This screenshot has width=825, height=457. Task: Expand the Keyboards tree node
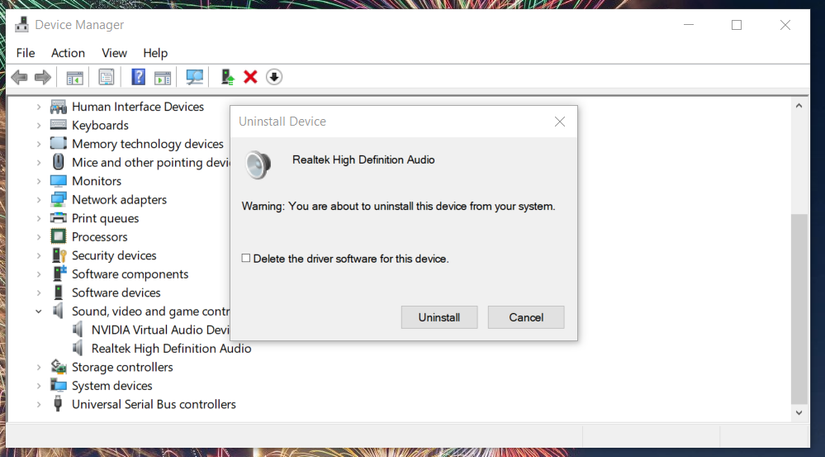coord(38,125)
